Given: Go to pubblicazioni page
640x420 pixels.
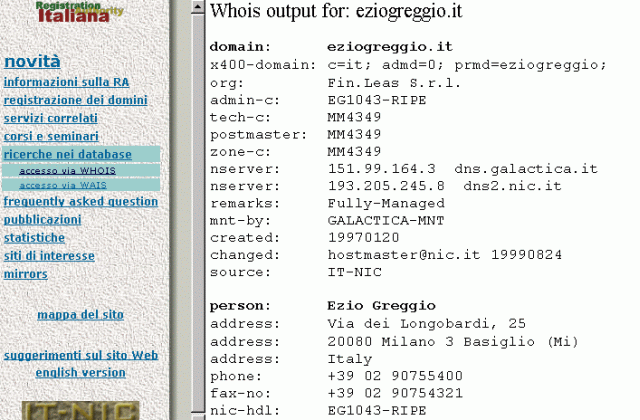Looking at the screenshot, I should (42, 220).
